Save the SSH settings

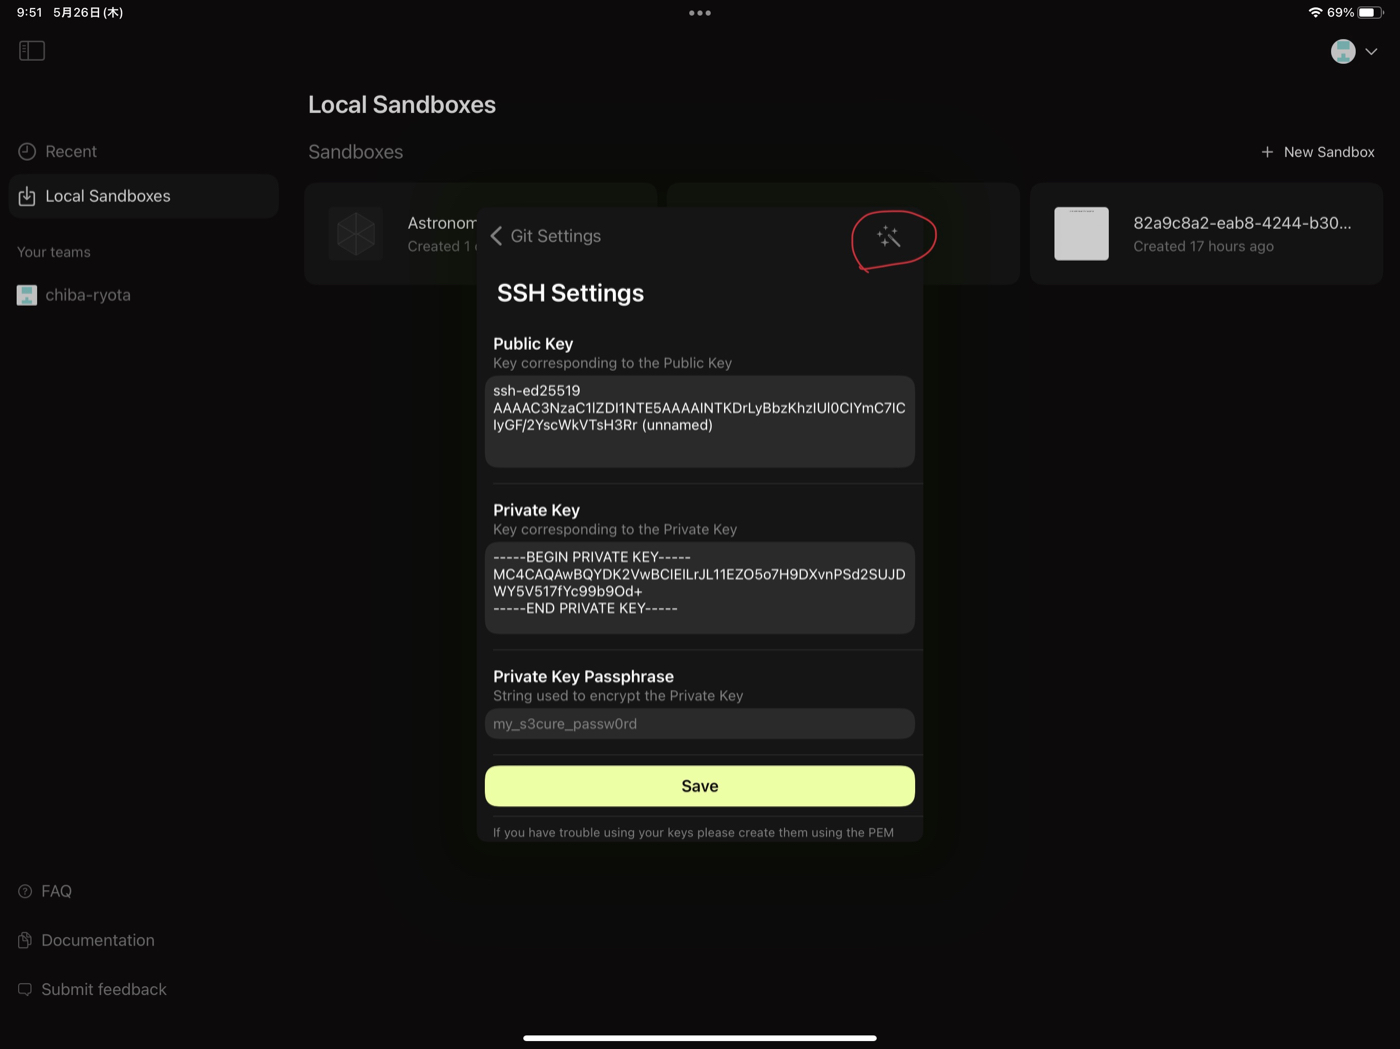pos(700,786)
